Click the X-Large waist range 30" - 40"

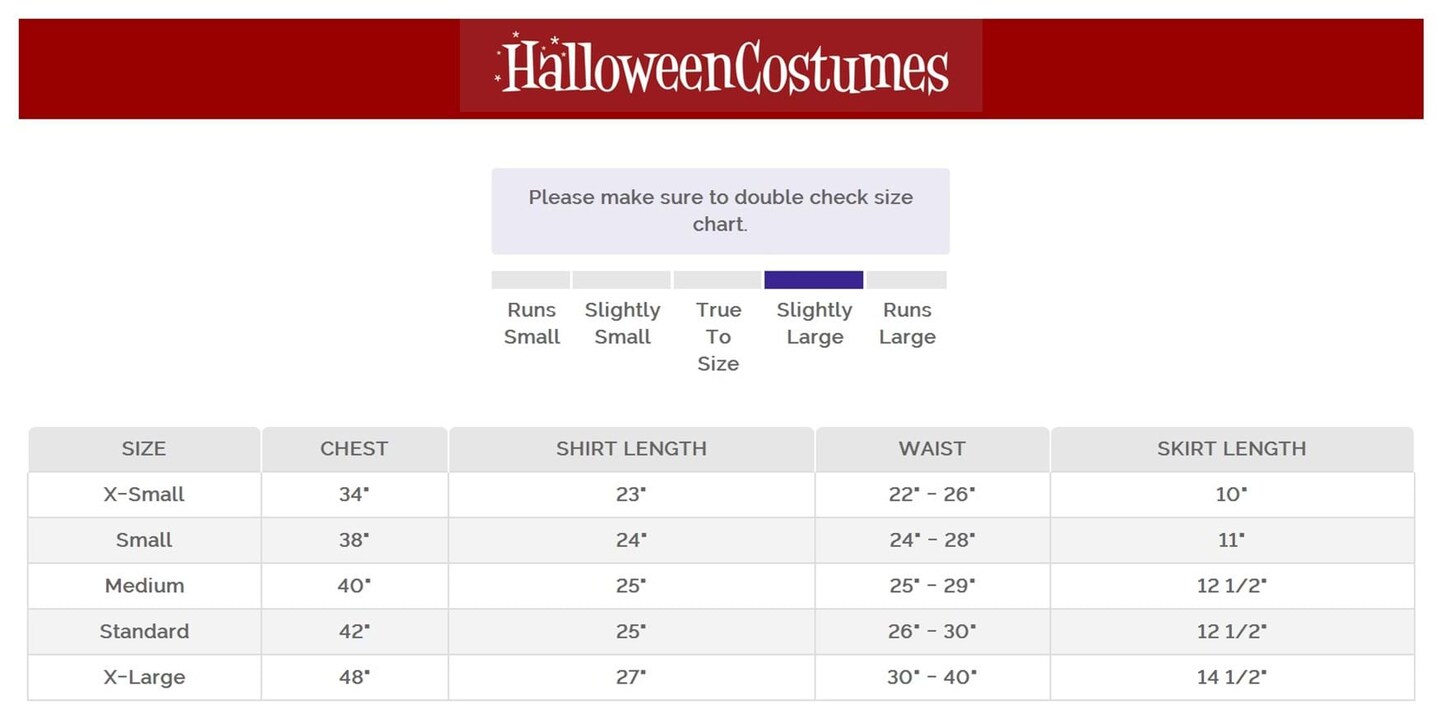[x=932, y=677]
